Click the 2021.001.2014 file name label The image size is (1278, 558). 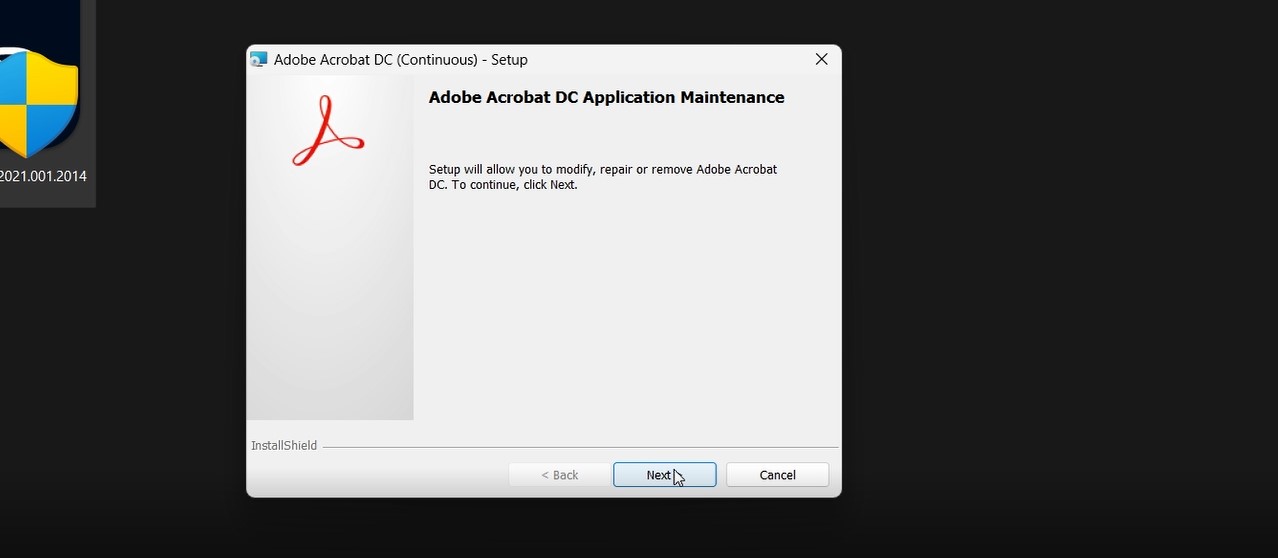[43, 176]
